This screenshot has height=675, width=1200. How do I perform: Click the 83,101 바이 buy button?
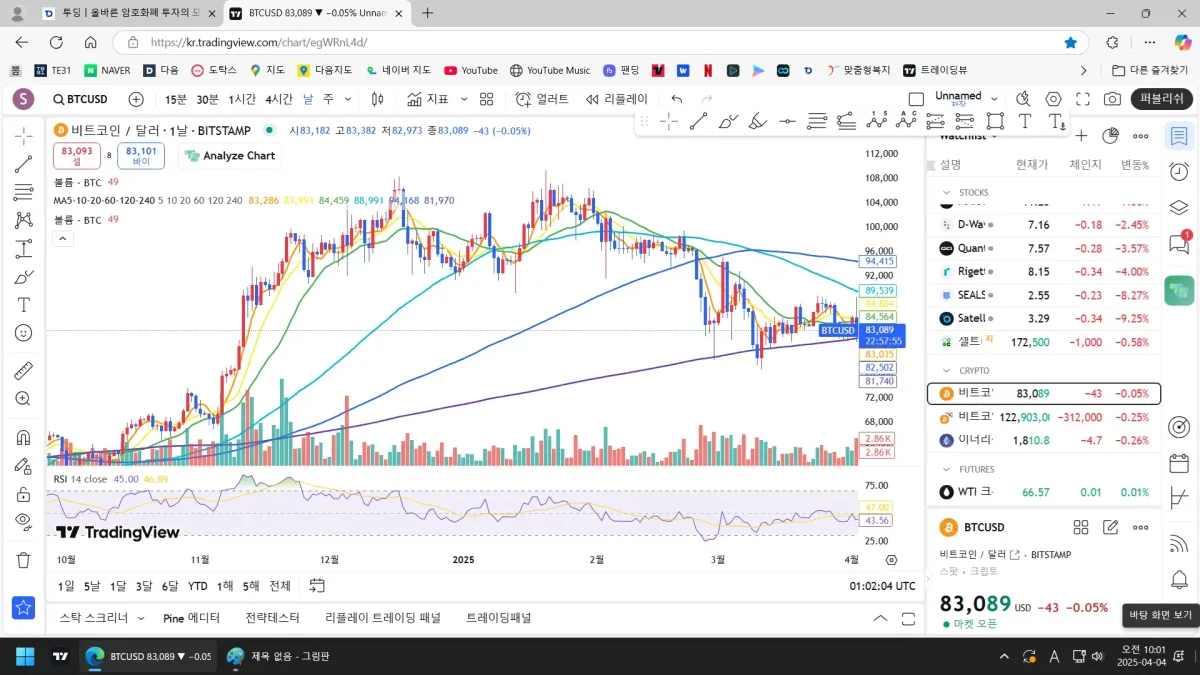pyautogui.click(x=141, y=155)
